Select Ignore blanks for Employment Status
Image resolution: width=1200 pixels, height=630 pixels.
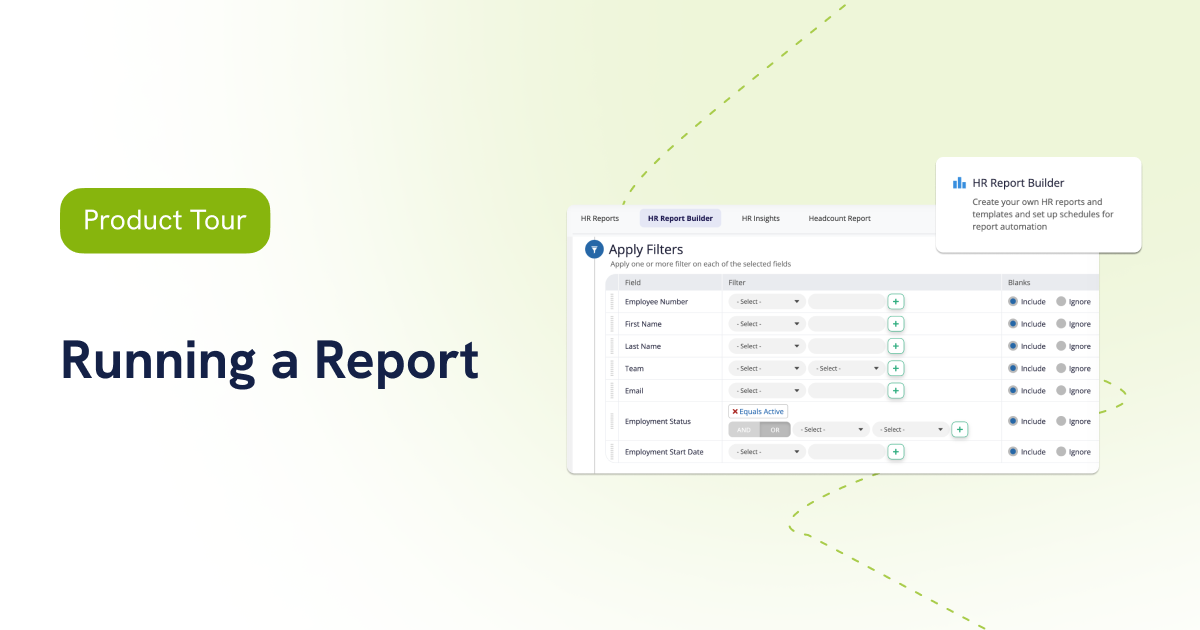pyautogui.click(x=1061, y=421)
